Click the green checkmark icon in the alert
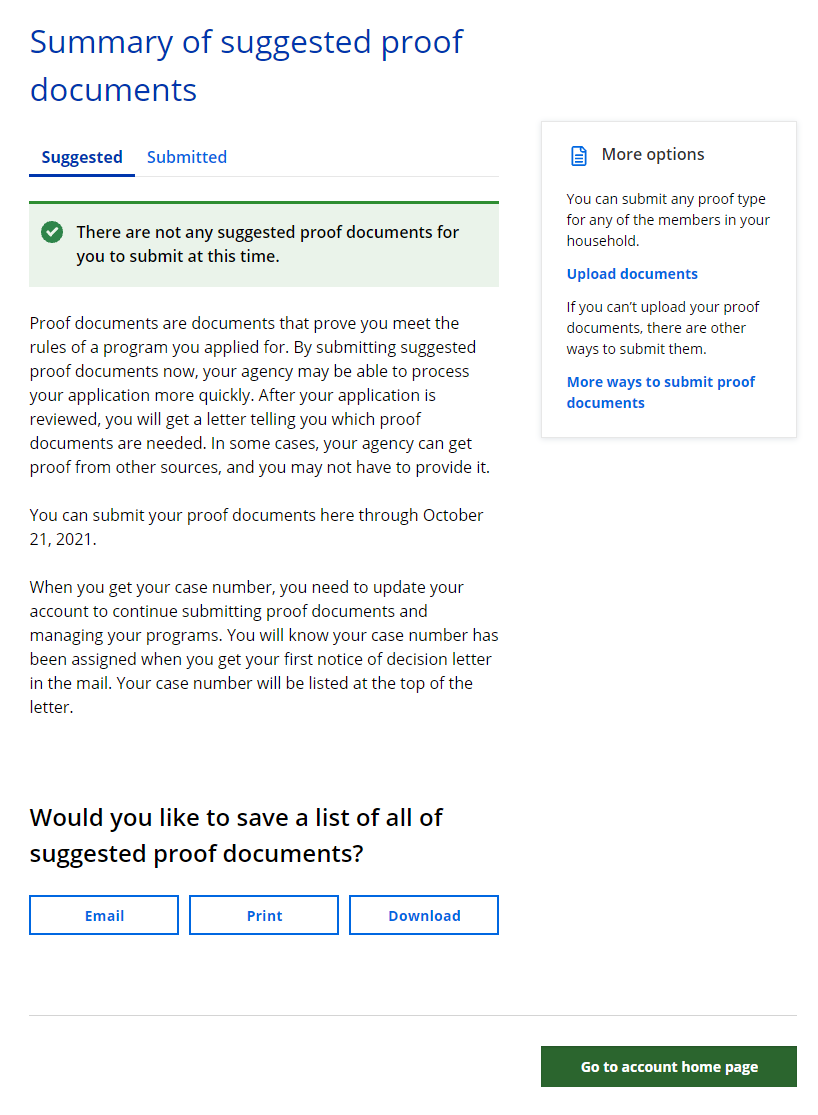The image size is (818, 1115). (52, 232)
